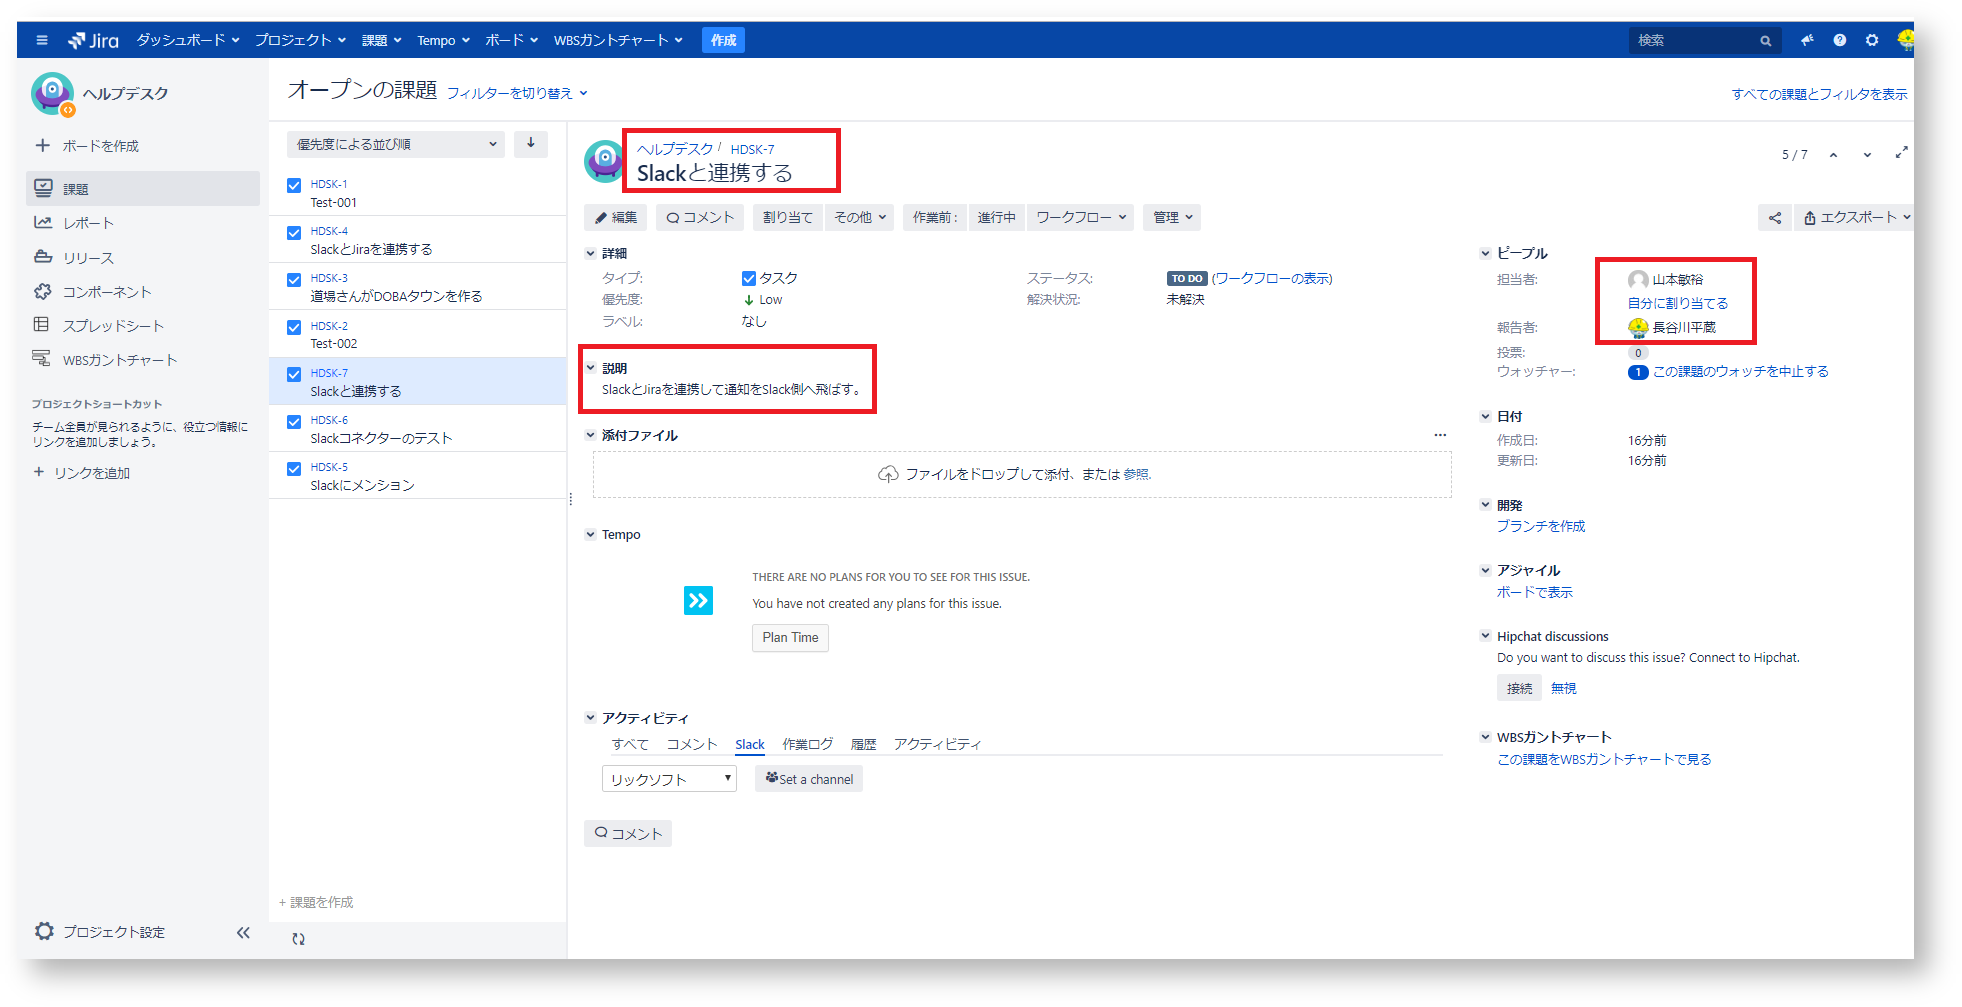
Task: Toggle the checkbox for HDSK-5
Action: click(294, 468)
